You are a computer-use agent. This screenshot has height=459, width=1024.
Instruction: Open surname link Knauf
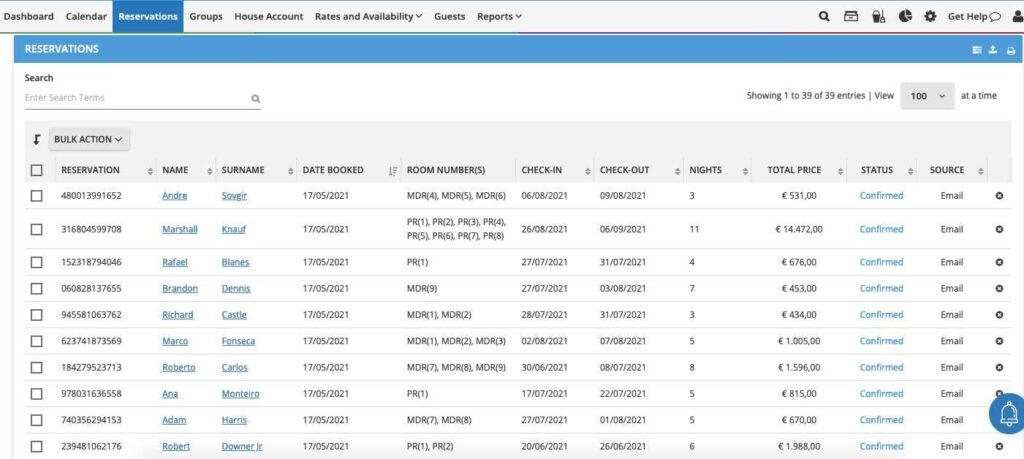click(x=234, y=229)
